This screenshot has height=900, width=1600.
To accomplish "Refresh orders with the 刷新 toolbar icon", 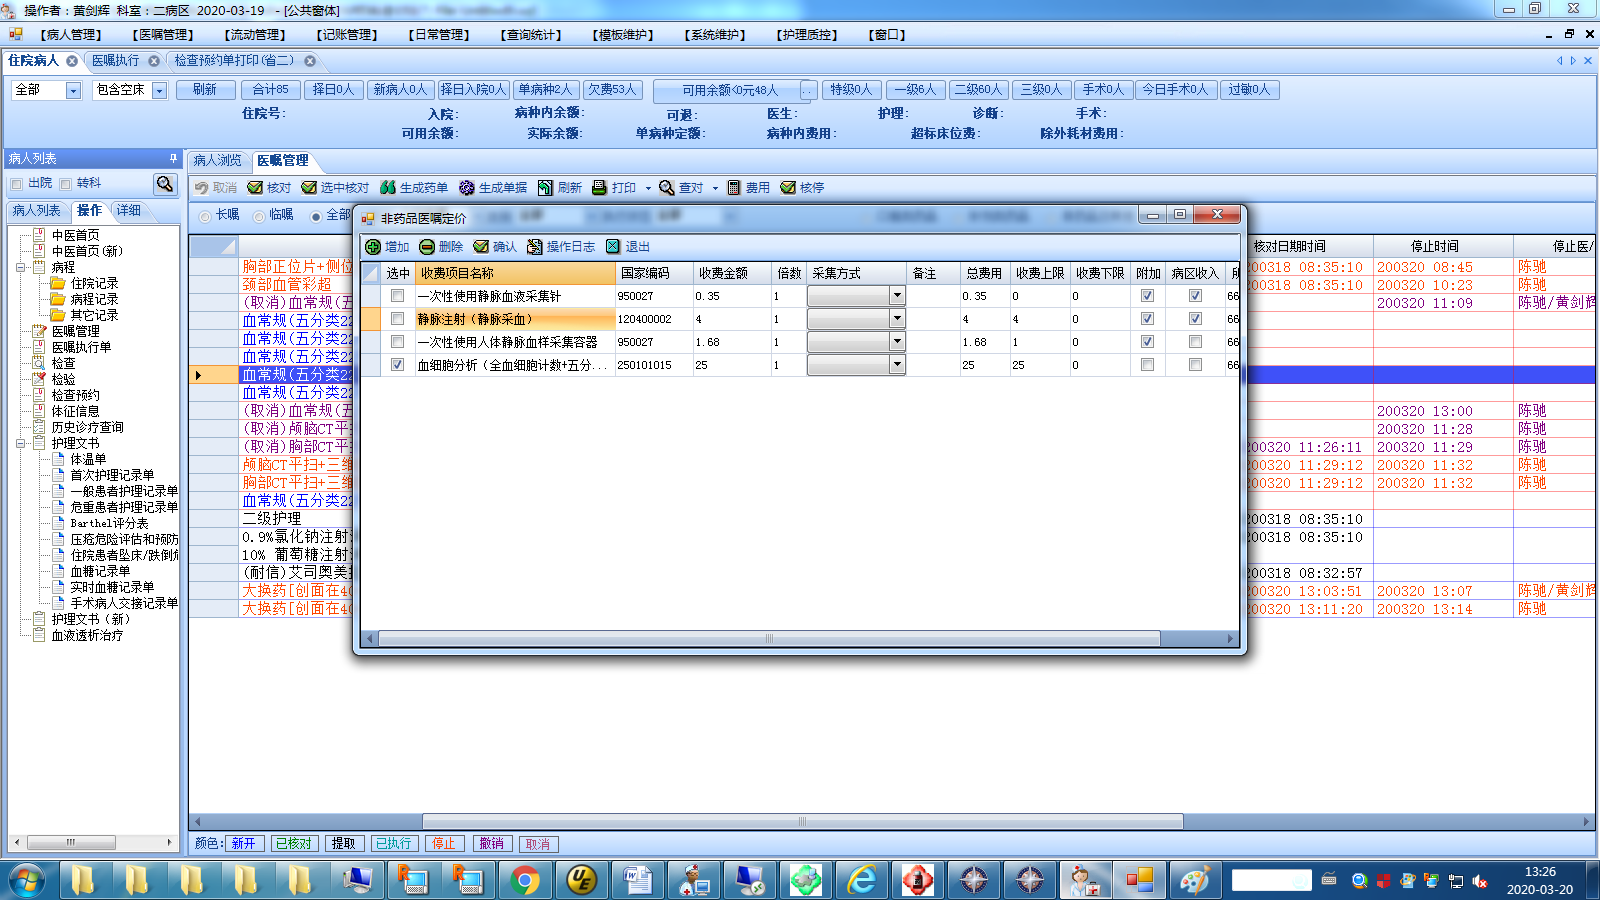I will (545, 188).
